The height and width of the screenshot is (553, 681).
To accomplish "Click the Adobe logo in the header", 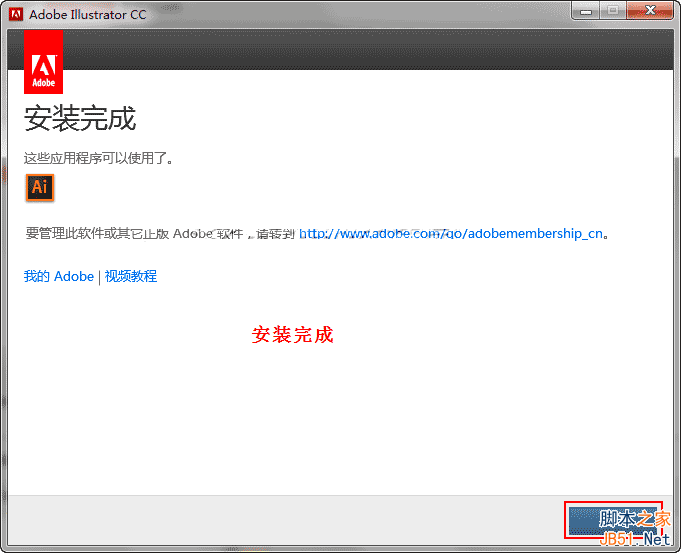I will [x=43, y=62].
